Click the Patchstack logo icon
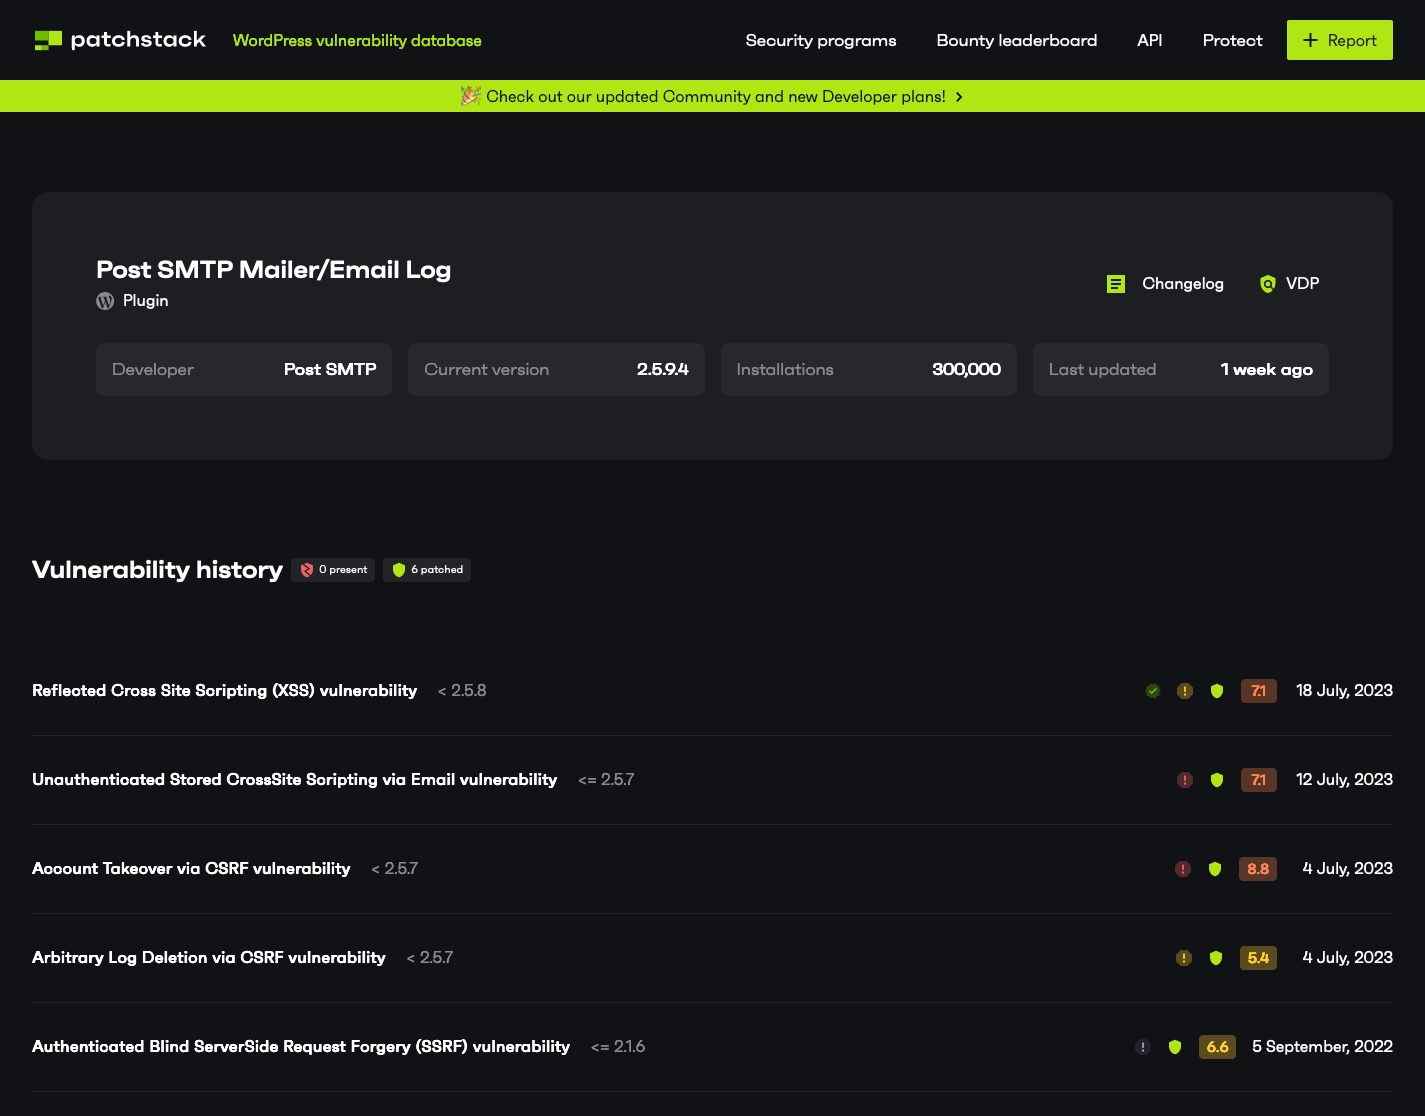The width and height of the screenshot is (1425, 1116). [48, 40]
